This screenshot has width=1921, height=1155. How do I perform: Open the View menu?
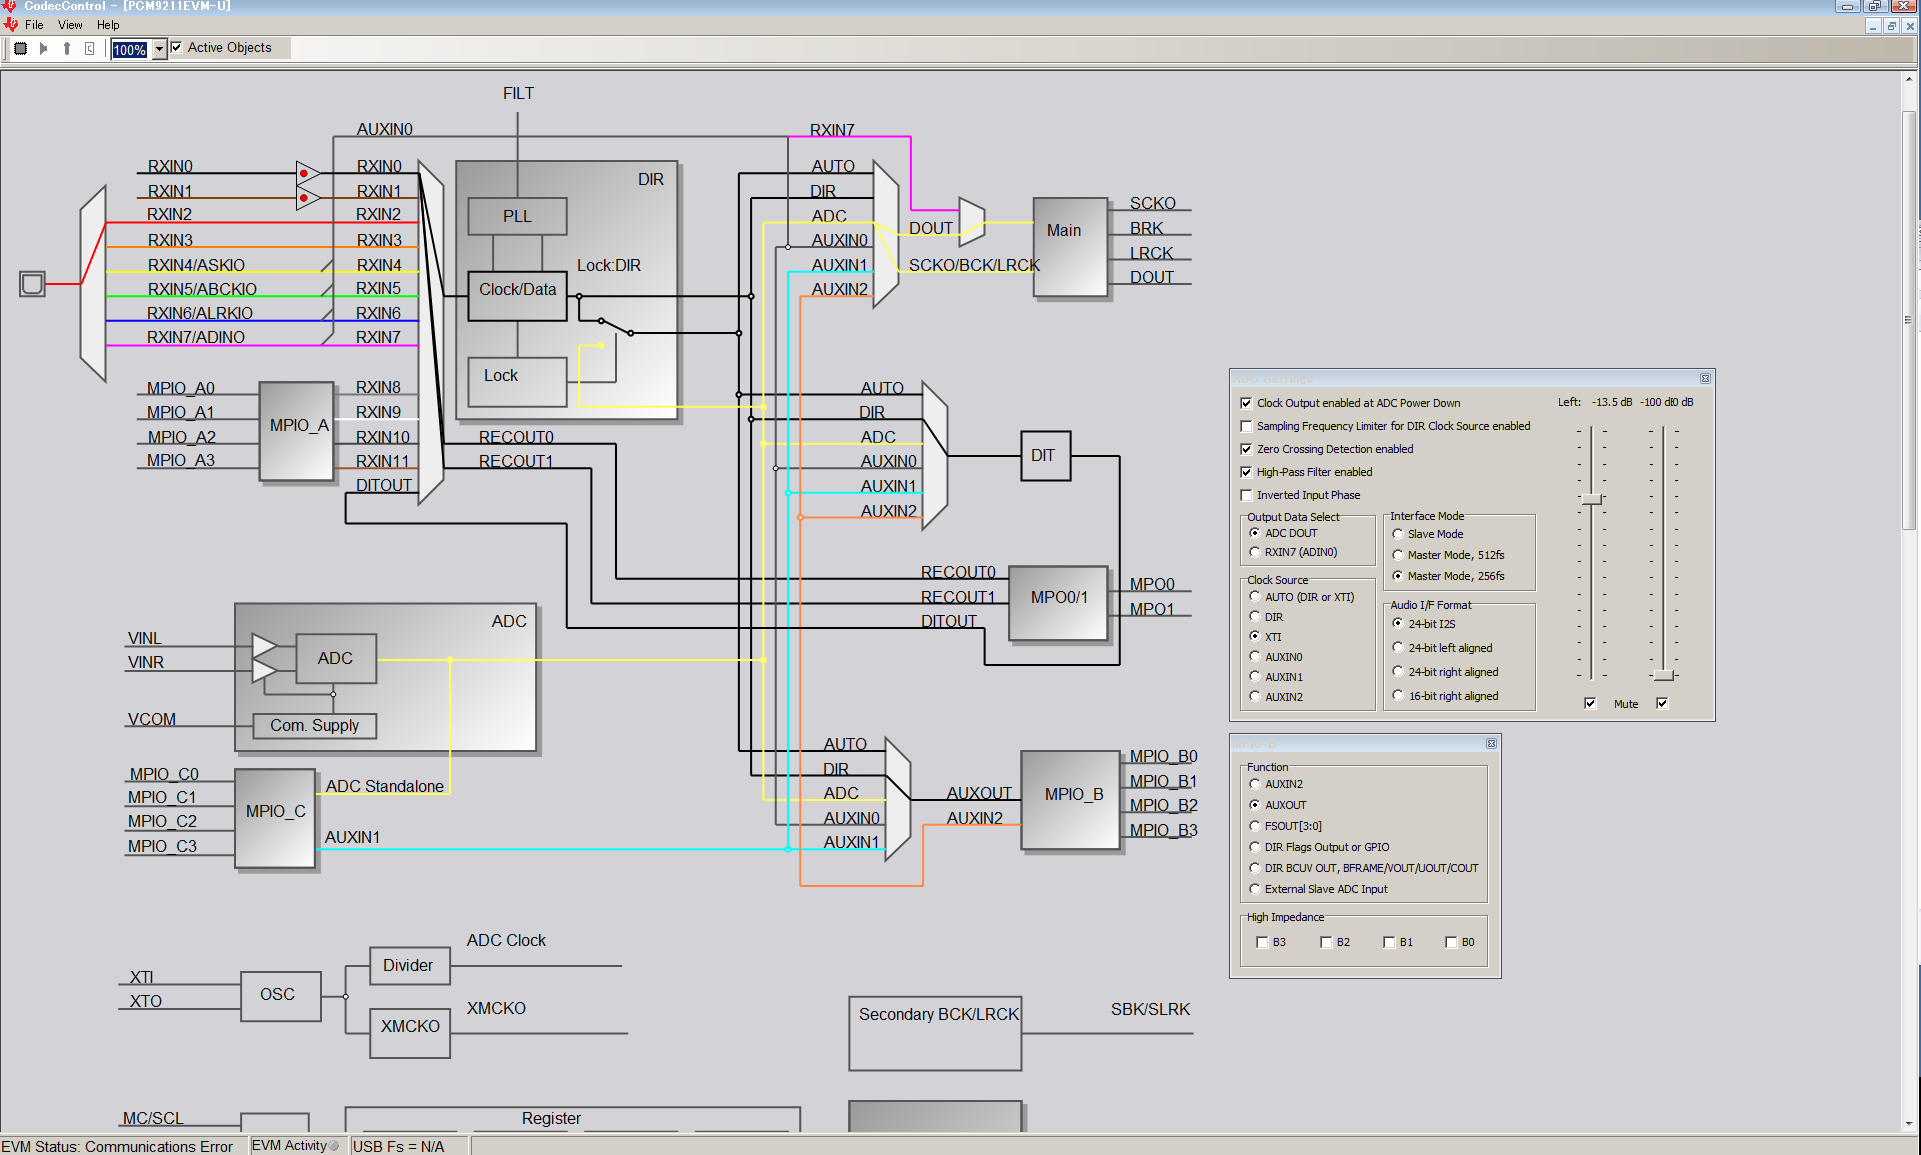point(70,25)
